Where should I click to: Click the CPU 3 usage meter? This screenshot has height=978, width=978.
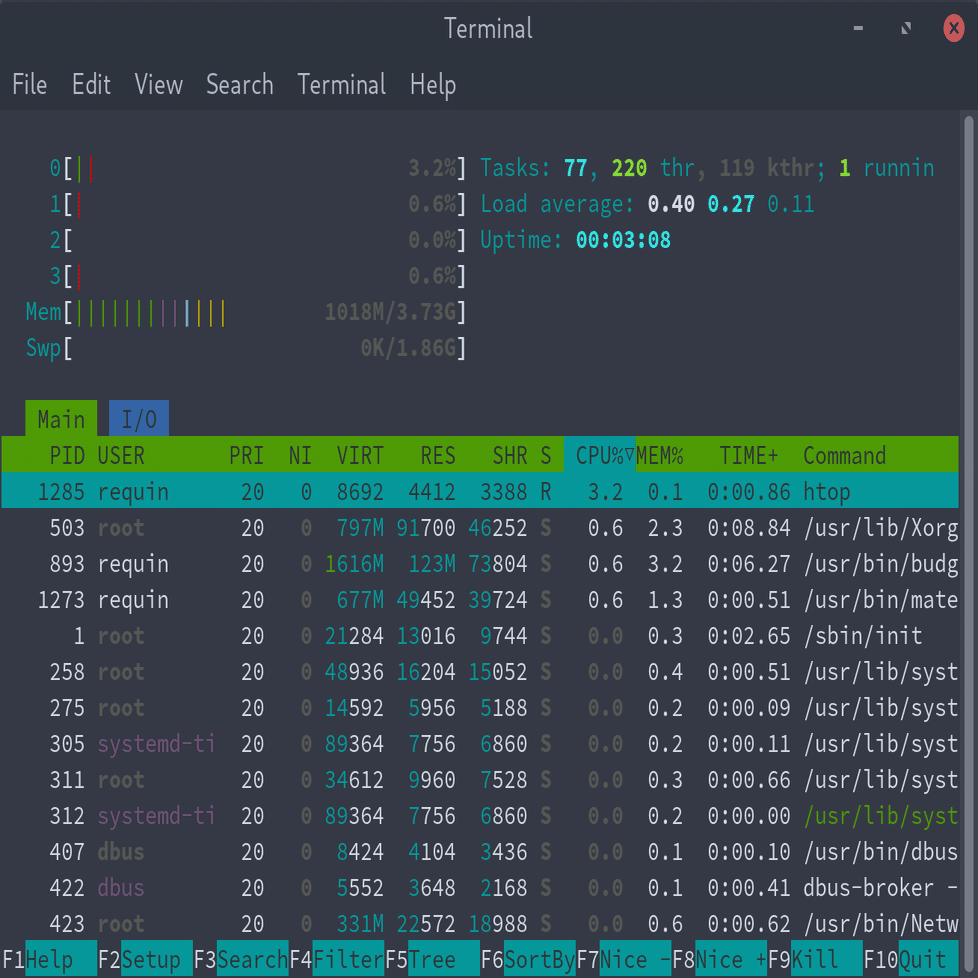[258, 276]
